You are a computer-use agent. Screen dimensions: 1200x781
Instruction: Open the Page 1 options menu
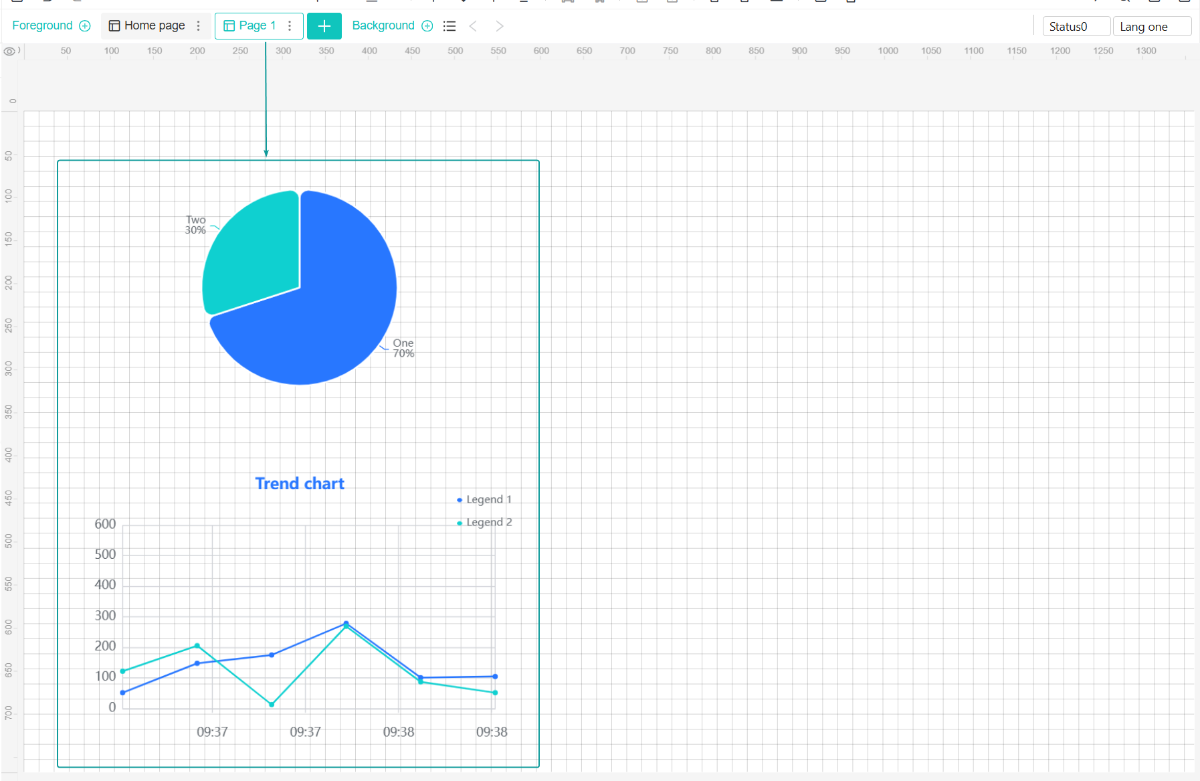tap(290, 26)
